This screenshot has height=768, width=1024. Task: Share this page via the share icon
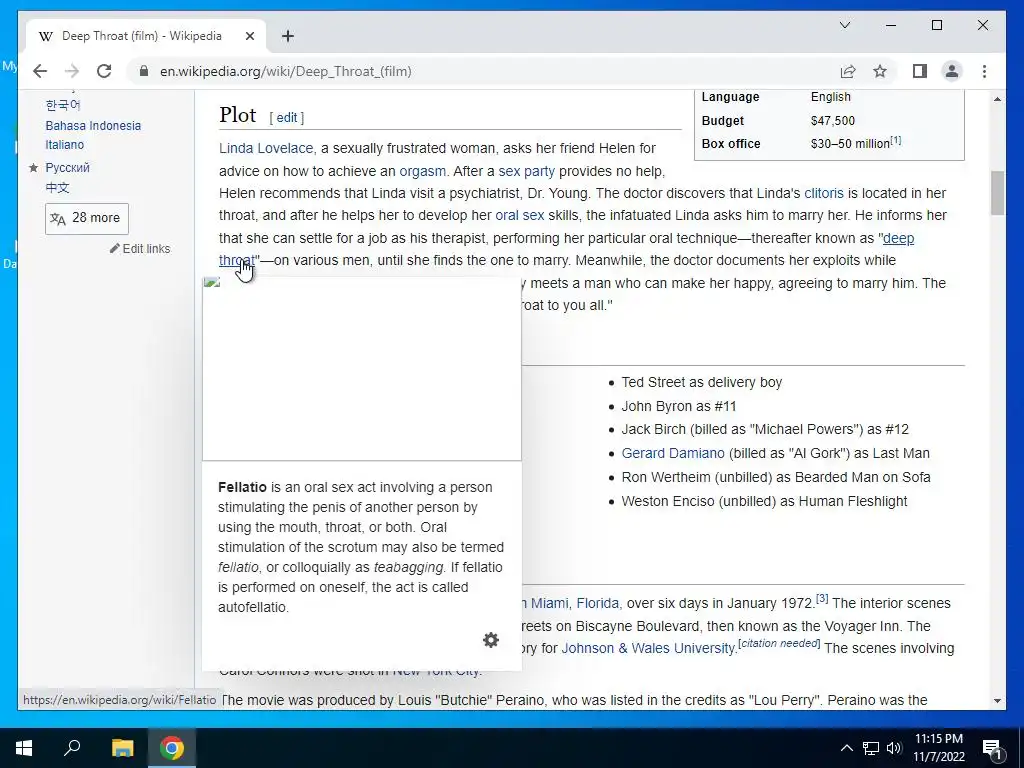pos(848,71)
